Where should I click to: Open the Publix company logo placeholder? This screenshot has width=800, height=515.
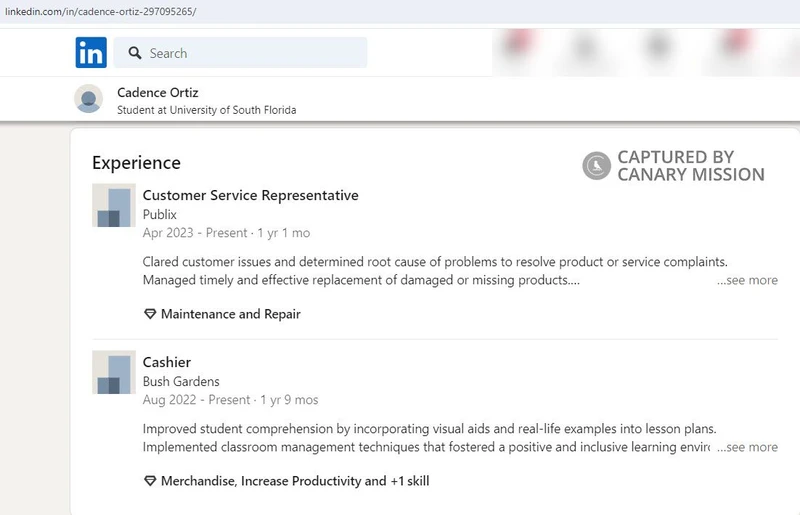114,205
